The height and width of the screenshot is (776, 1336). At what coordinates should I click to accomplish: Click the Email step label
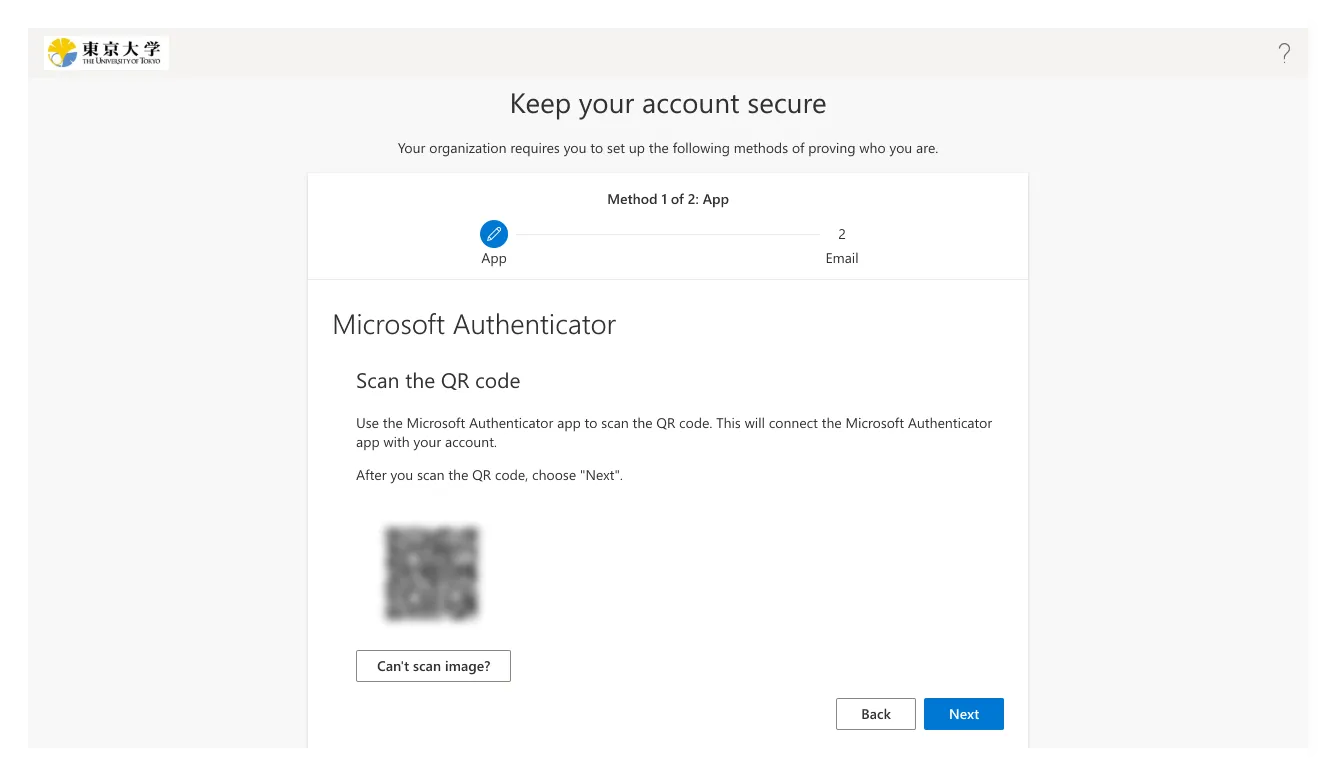click(841, 259)
